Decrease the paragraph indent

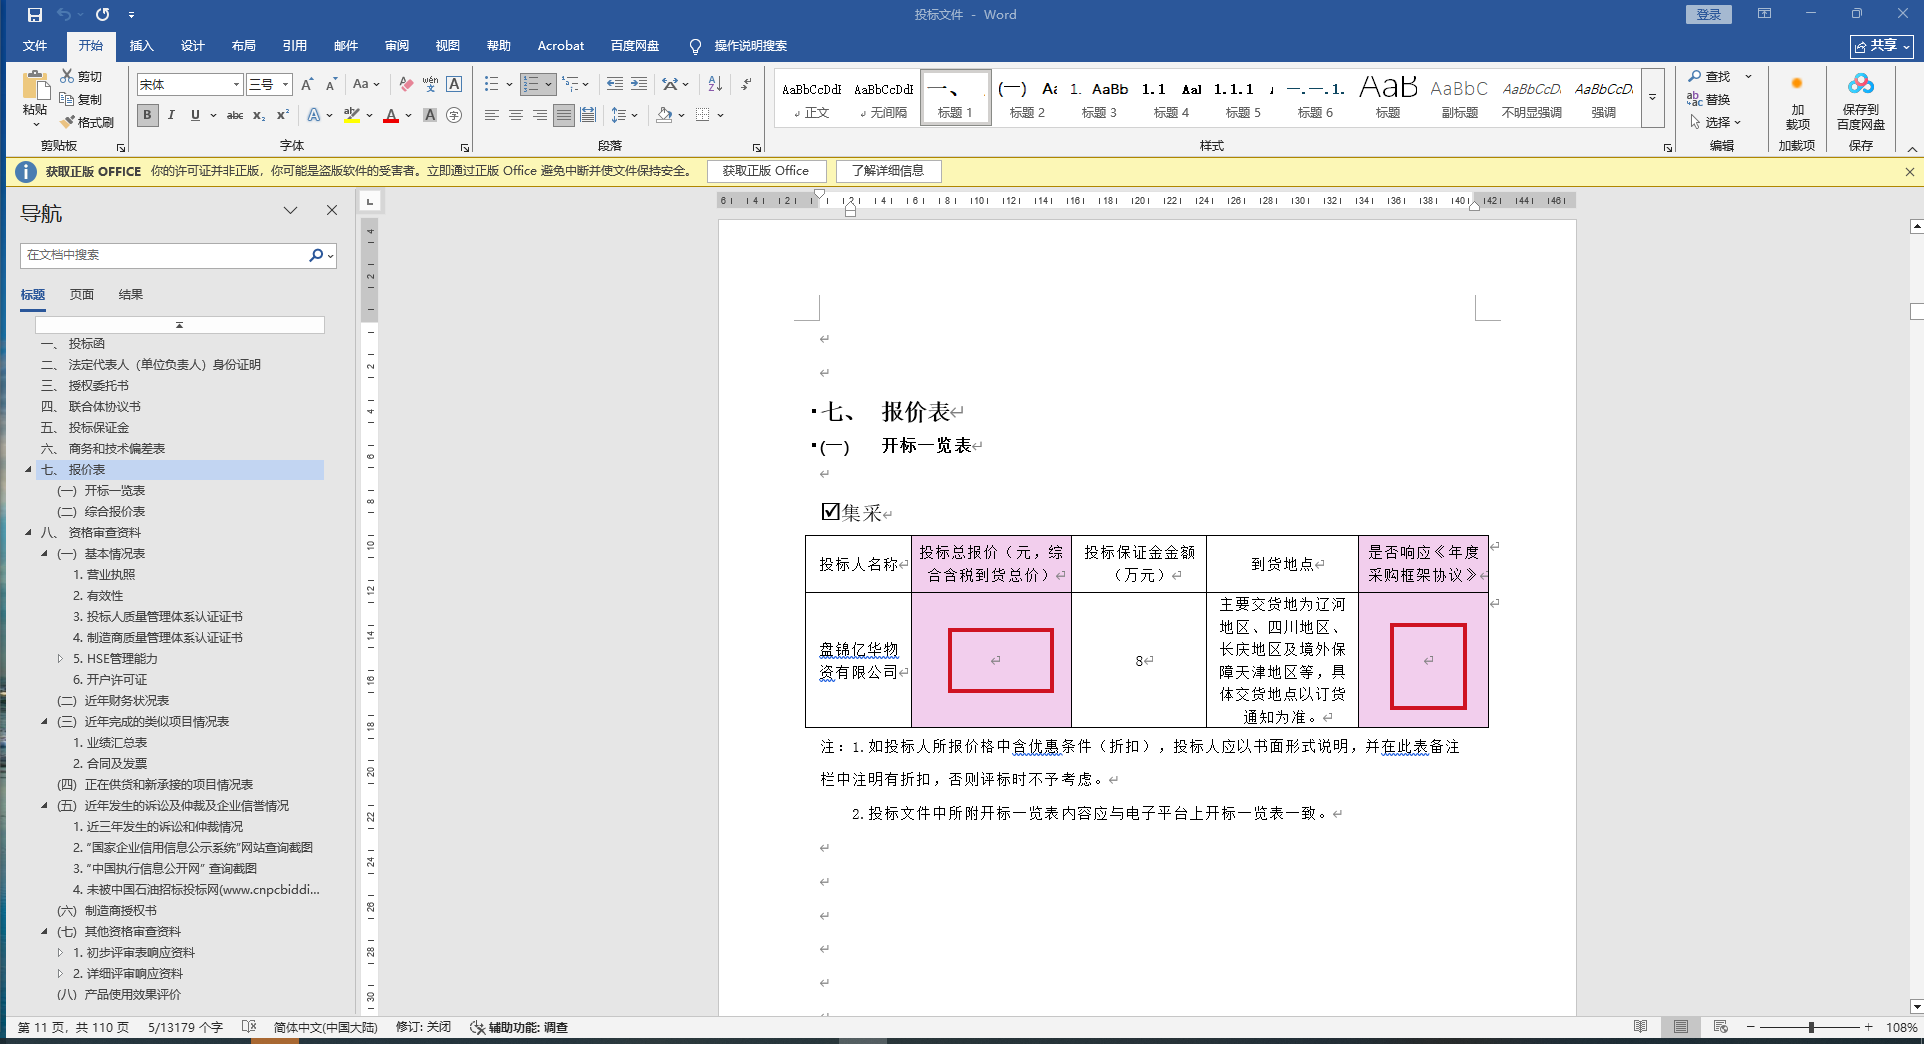615,85
